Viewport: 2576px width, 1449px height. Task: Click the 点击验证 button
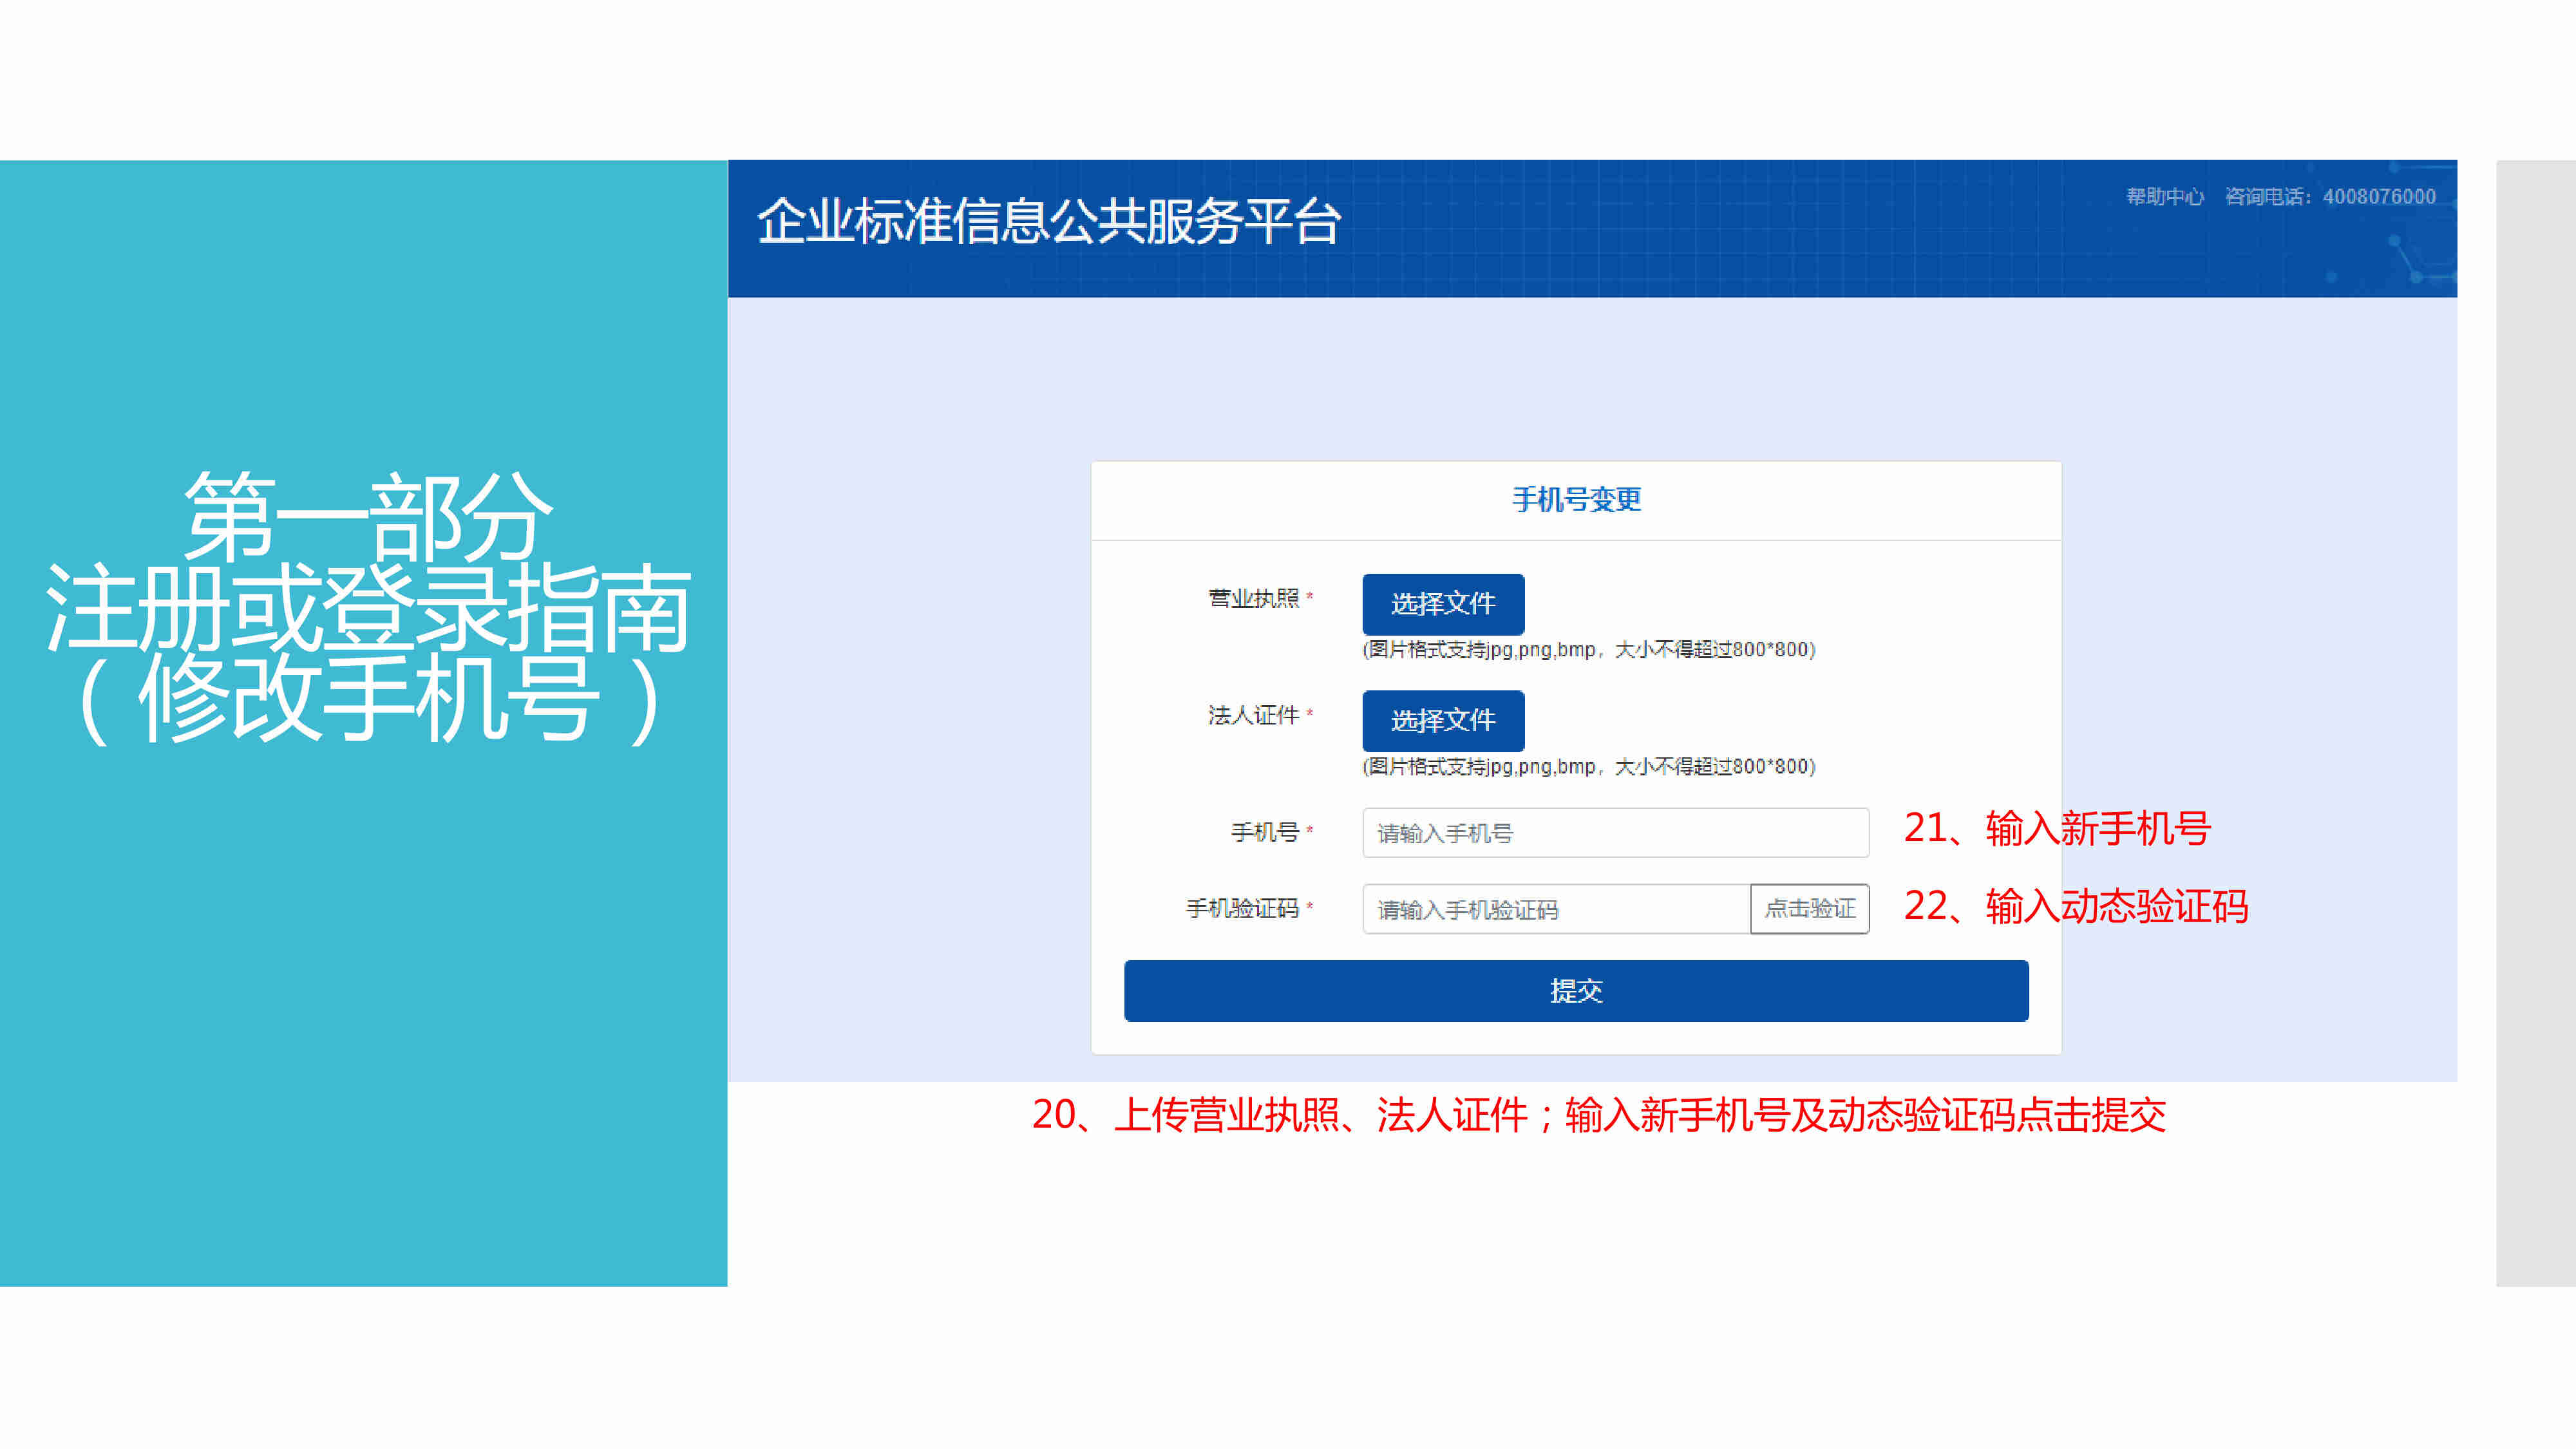tap(1810, 909)
